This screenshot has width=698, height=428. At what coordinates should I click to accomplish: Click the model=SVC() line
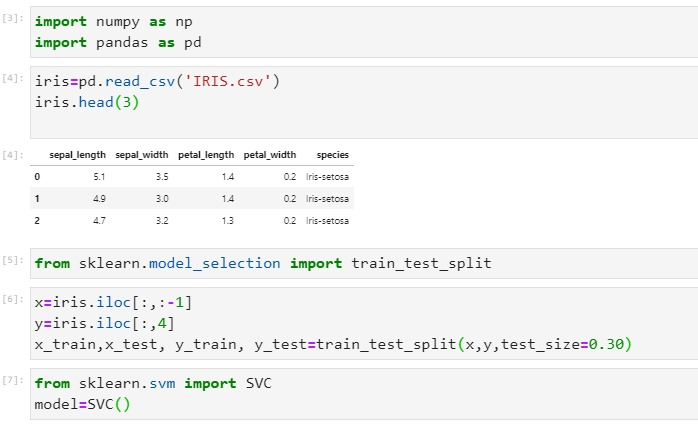82,404
